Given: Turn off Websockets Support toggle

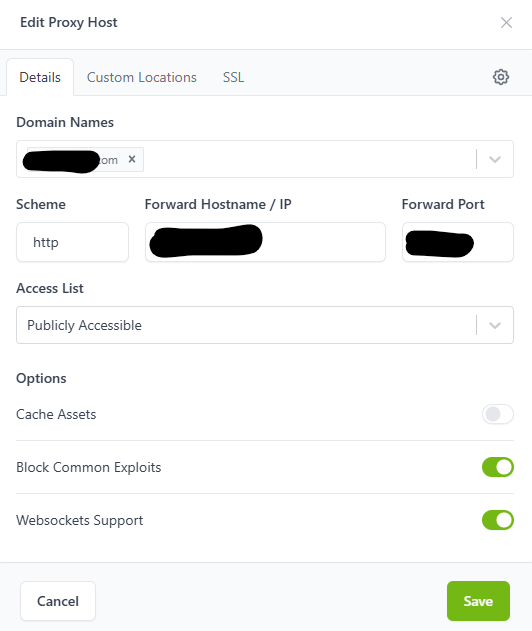Looking at the screenshot, I should (498, 520).
